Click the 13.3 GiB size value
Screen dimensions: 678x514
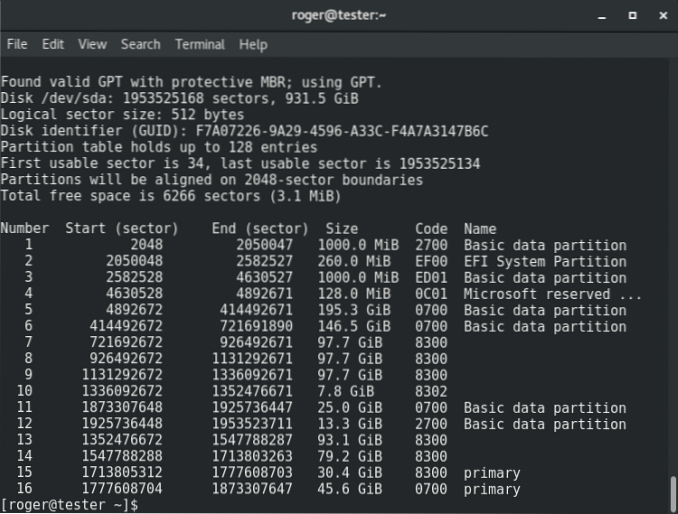350,424
